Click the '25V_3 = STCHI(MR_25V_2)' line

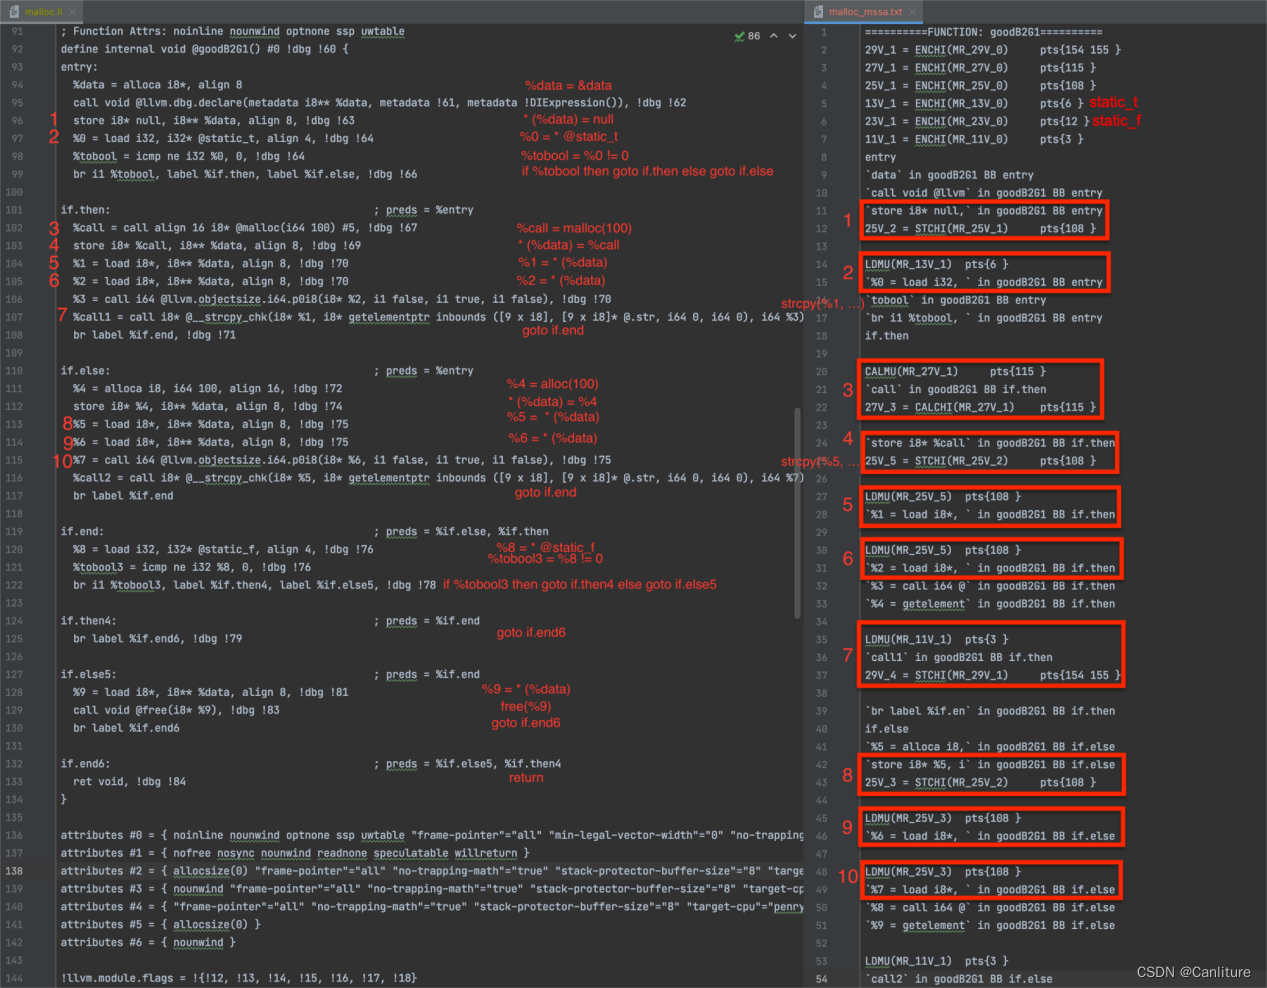981,783
